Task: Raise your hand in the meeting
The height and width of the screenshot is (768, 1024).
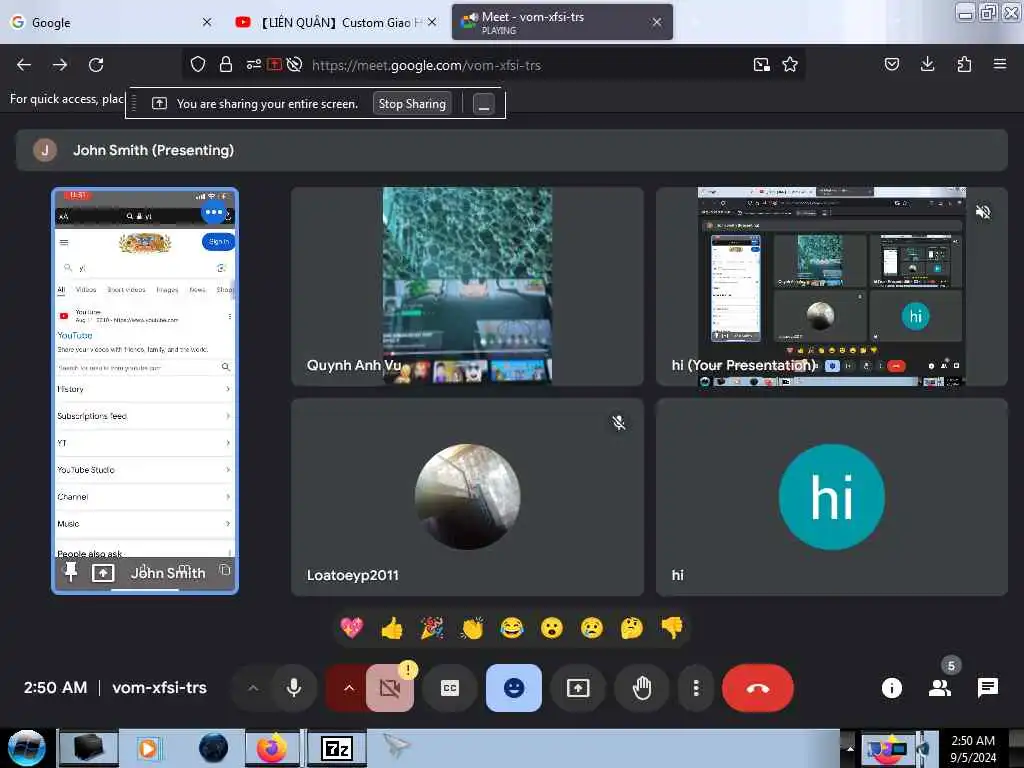Action: 642,688
